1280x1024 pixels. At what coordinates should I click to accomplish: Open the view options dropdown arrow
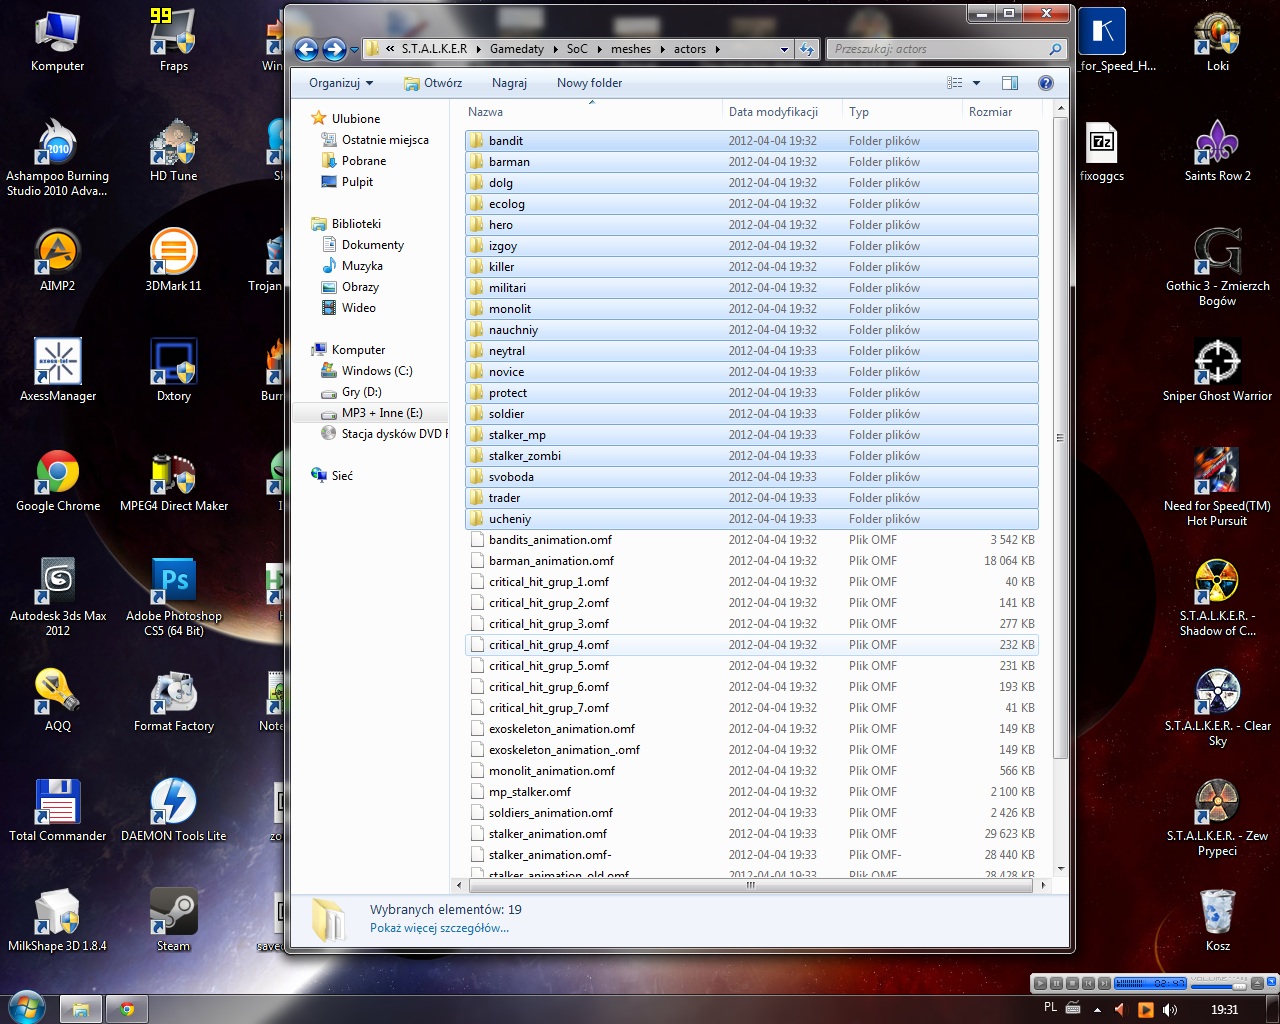point(977,83)
